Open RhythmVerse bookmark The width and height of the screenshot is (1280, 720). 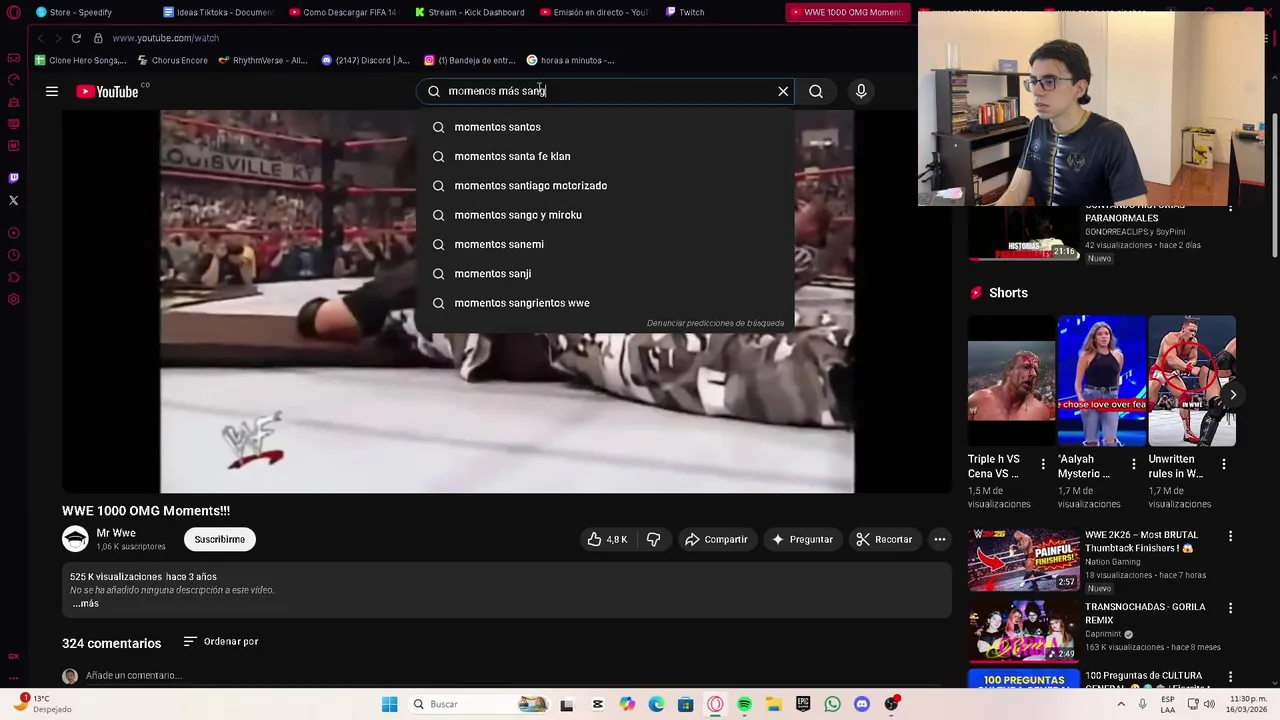click(x=263, y=60)
